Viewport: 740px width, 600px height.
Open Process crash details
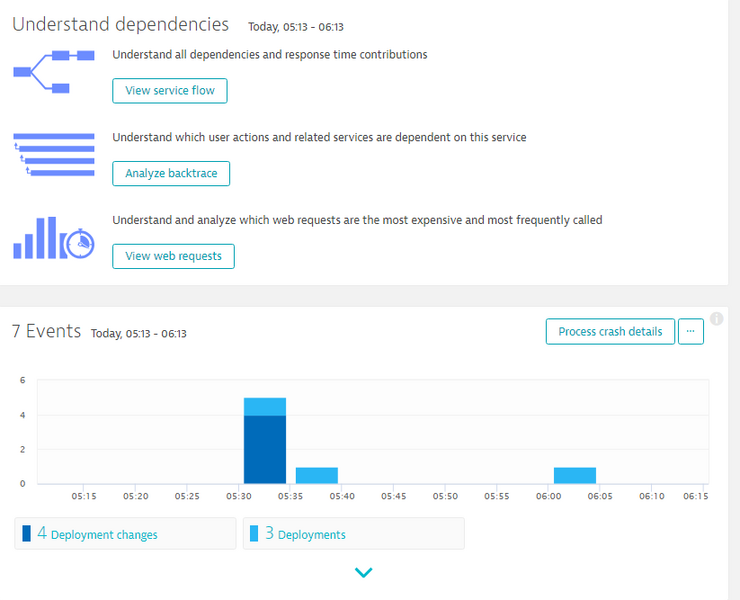click(x=610, y=332)
